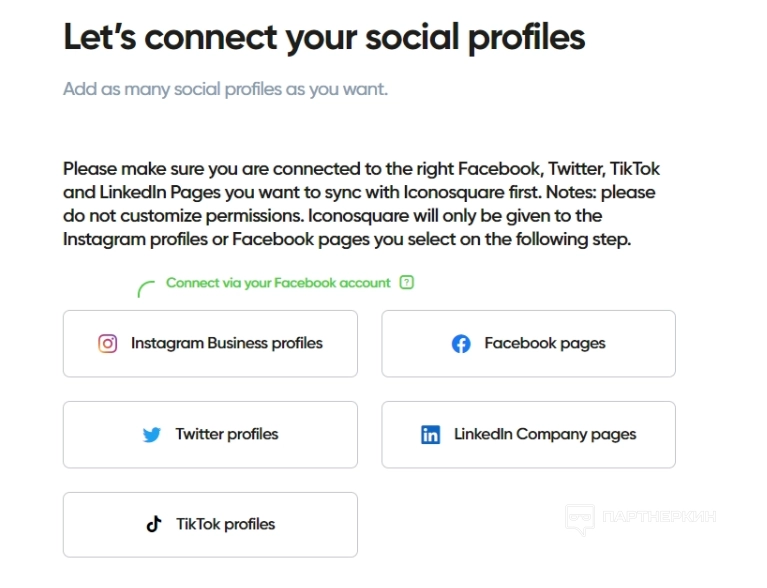
Task: Click the green curved arrow pointer
Action: (x=146, y=289)
